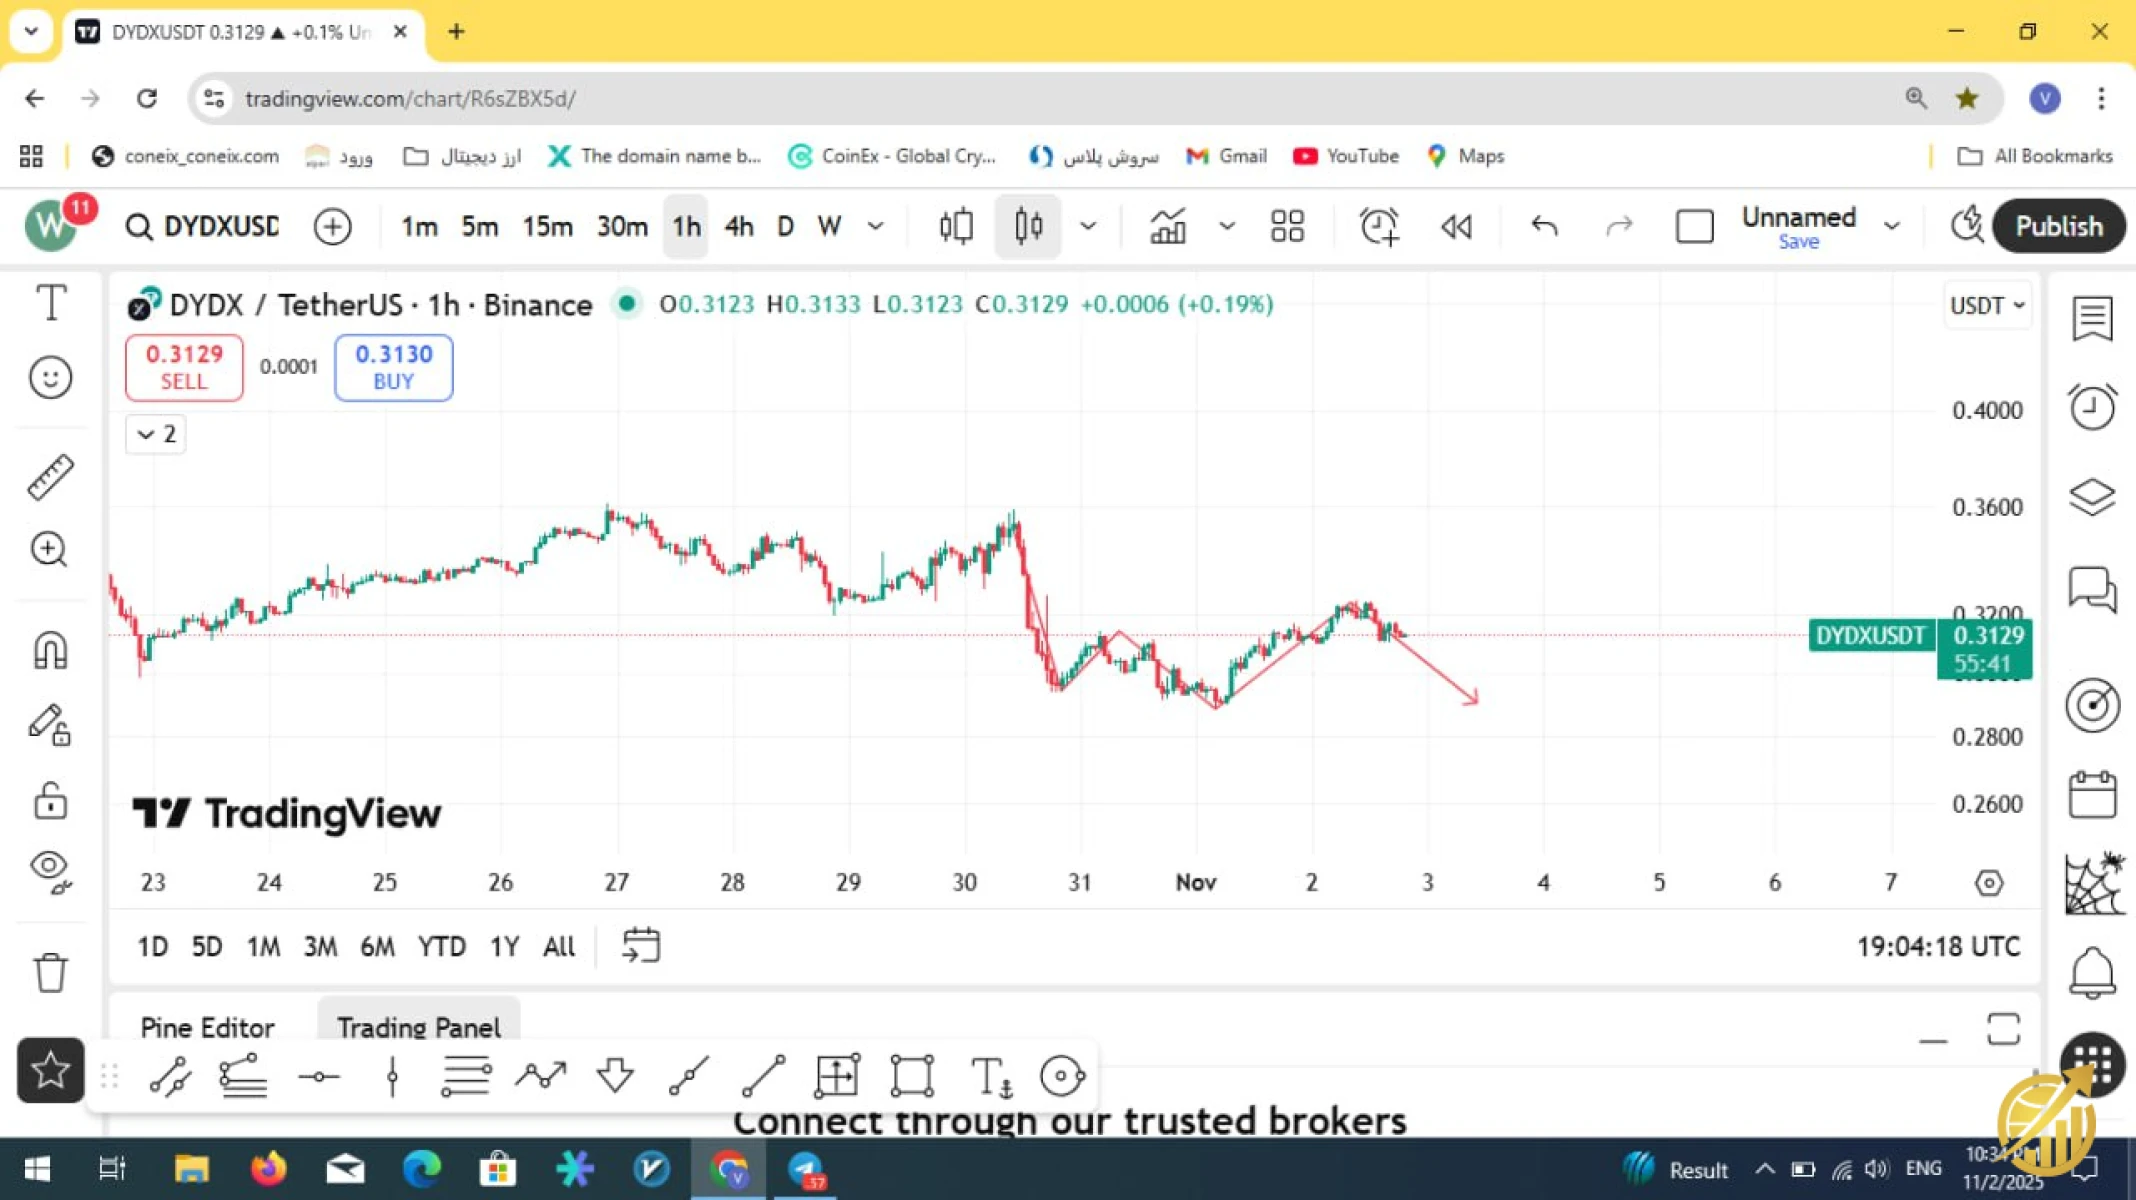Open the watchlist panel icon on right sidebar
2136x1200 pixels.
point(2092,319)
